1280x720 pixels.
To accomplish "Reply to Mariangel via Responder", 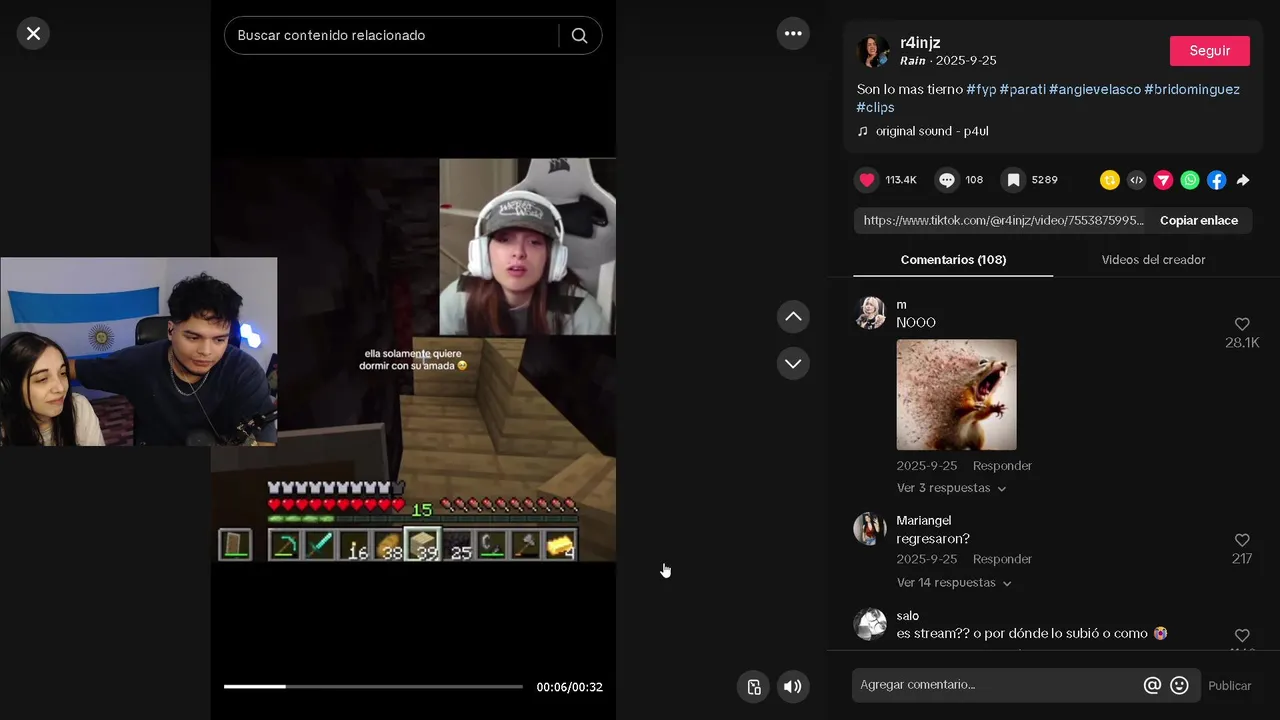I will 1002,559.
